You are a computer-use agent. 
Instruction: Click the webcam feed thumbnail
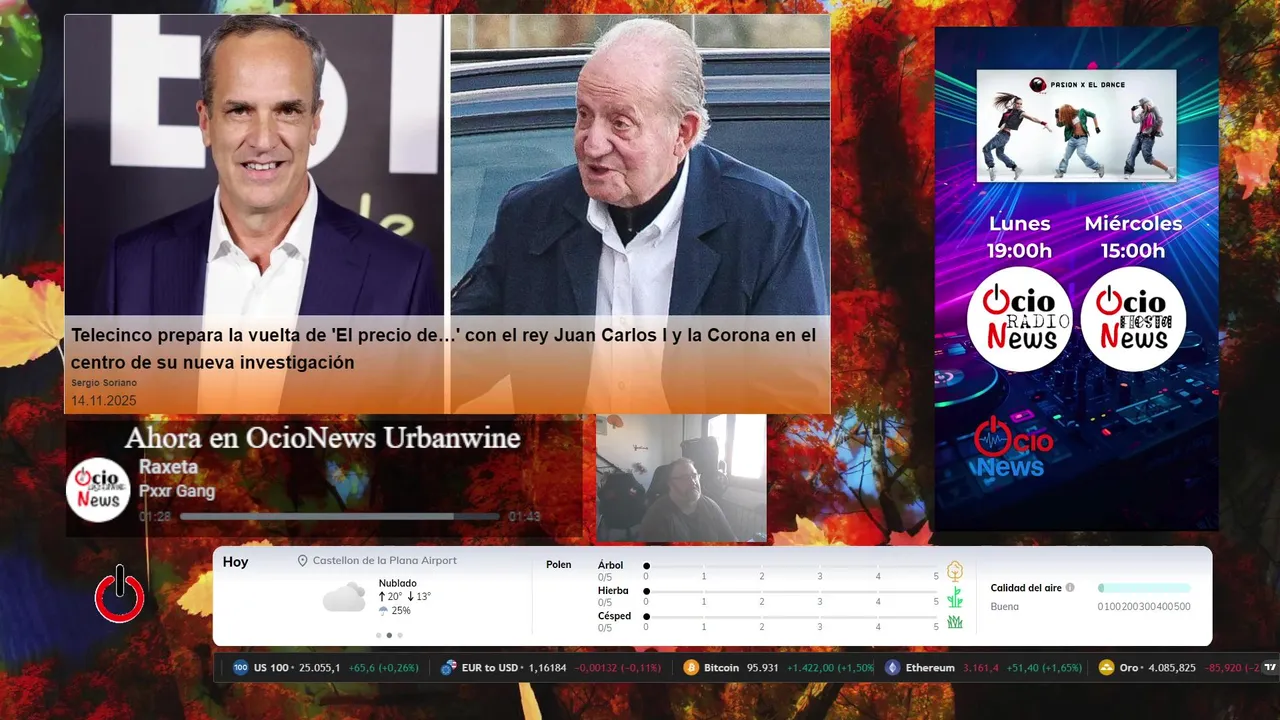[x=681, y=478]
